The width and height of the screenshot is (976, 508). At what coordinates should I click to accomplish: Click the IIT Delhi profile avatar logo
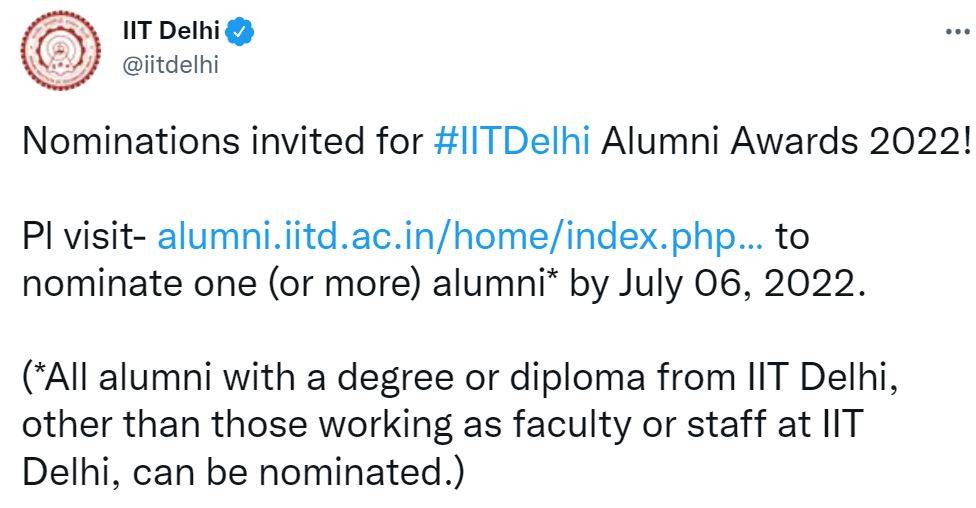tap(61, 48)
